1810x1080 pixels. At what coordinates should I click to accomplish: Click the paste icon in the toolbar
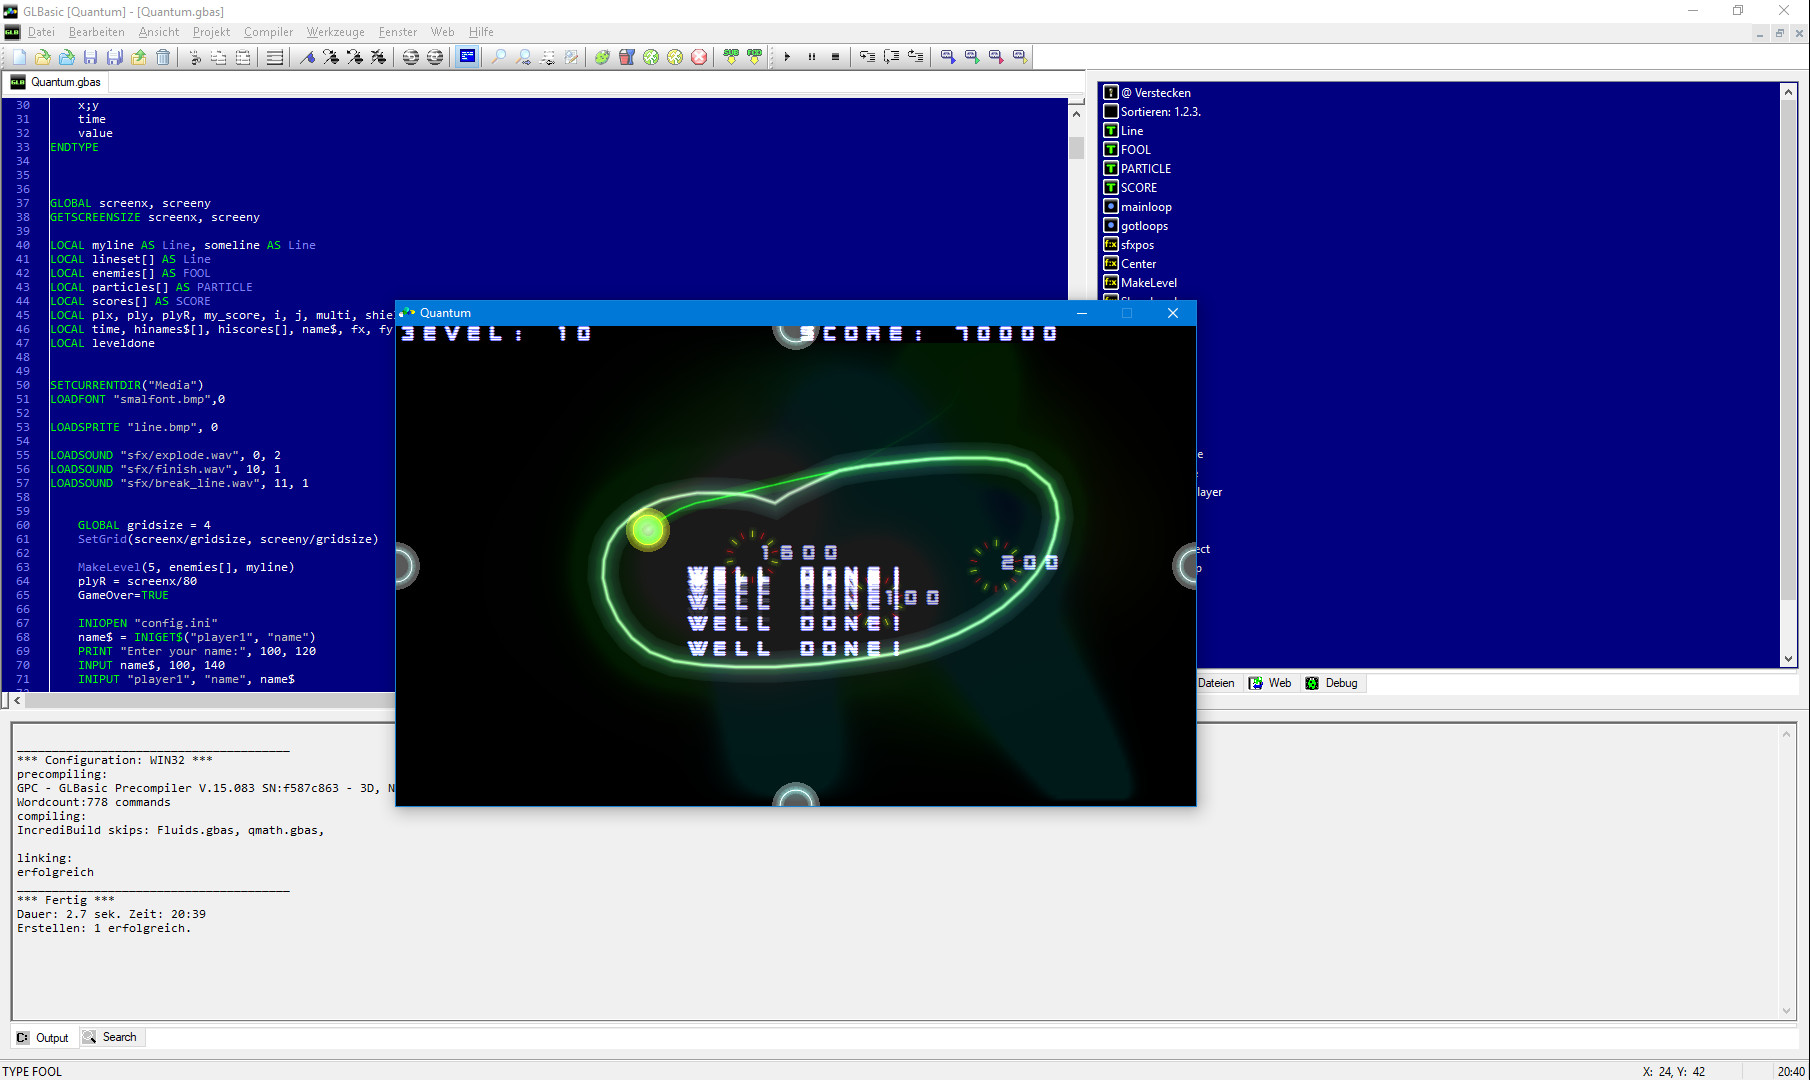(x=244, y=57)
